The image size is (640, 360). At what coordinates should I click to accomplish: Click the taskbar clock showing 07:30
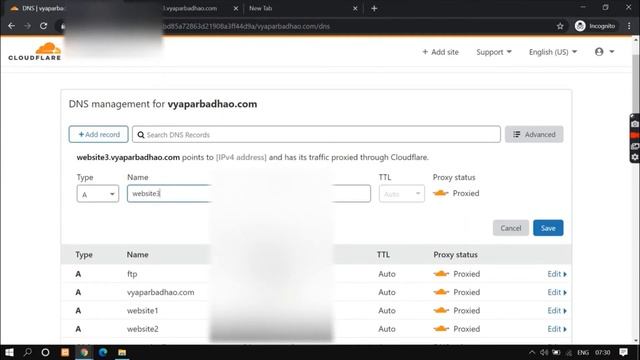pos(602,352)
